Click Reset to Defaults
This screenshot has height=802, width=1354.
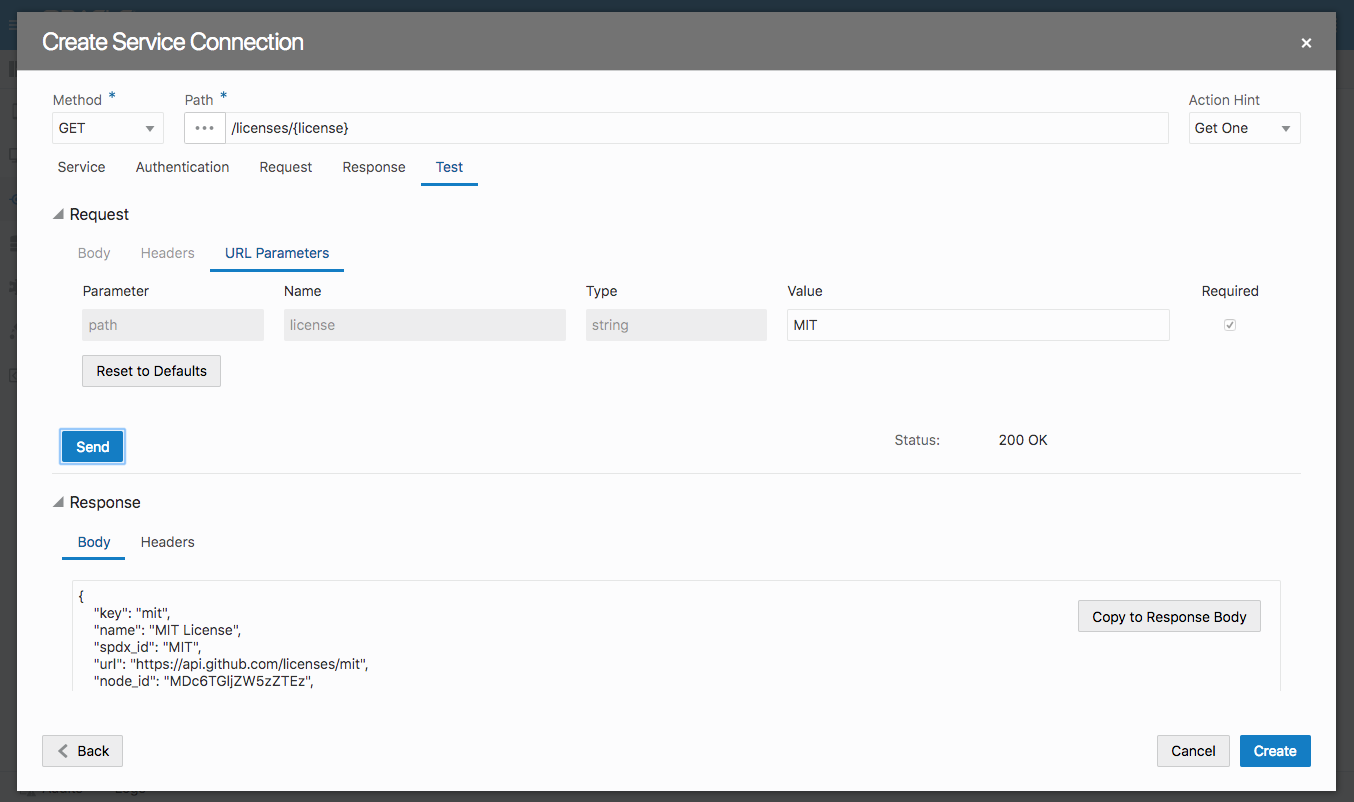pyautogui.click(x=151, y=370)
